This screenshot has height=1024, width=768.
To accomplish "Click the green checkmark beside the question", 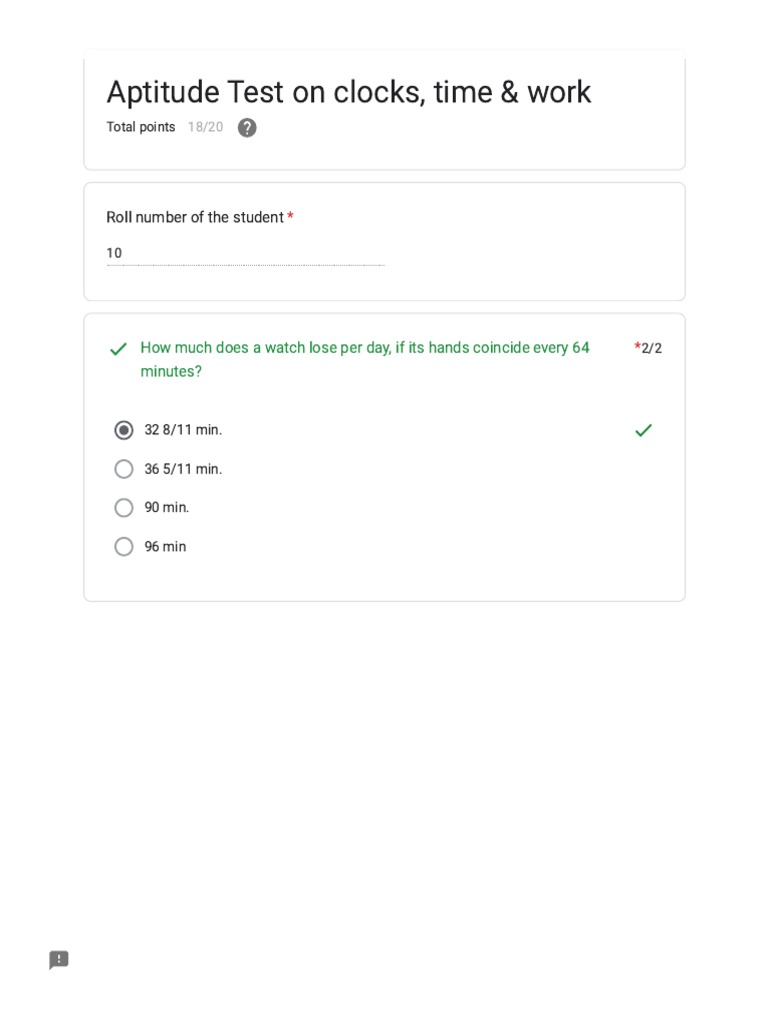I will point(119,349).
